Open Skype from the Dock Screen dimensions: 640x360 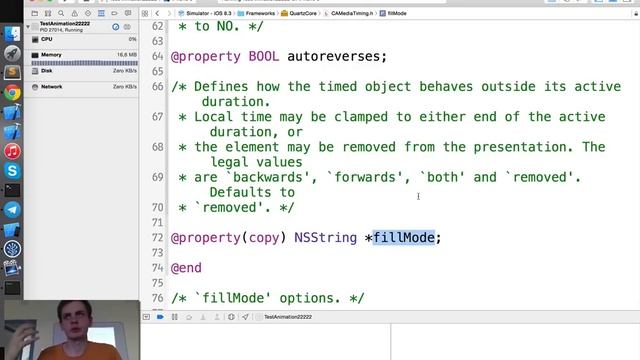12,171
